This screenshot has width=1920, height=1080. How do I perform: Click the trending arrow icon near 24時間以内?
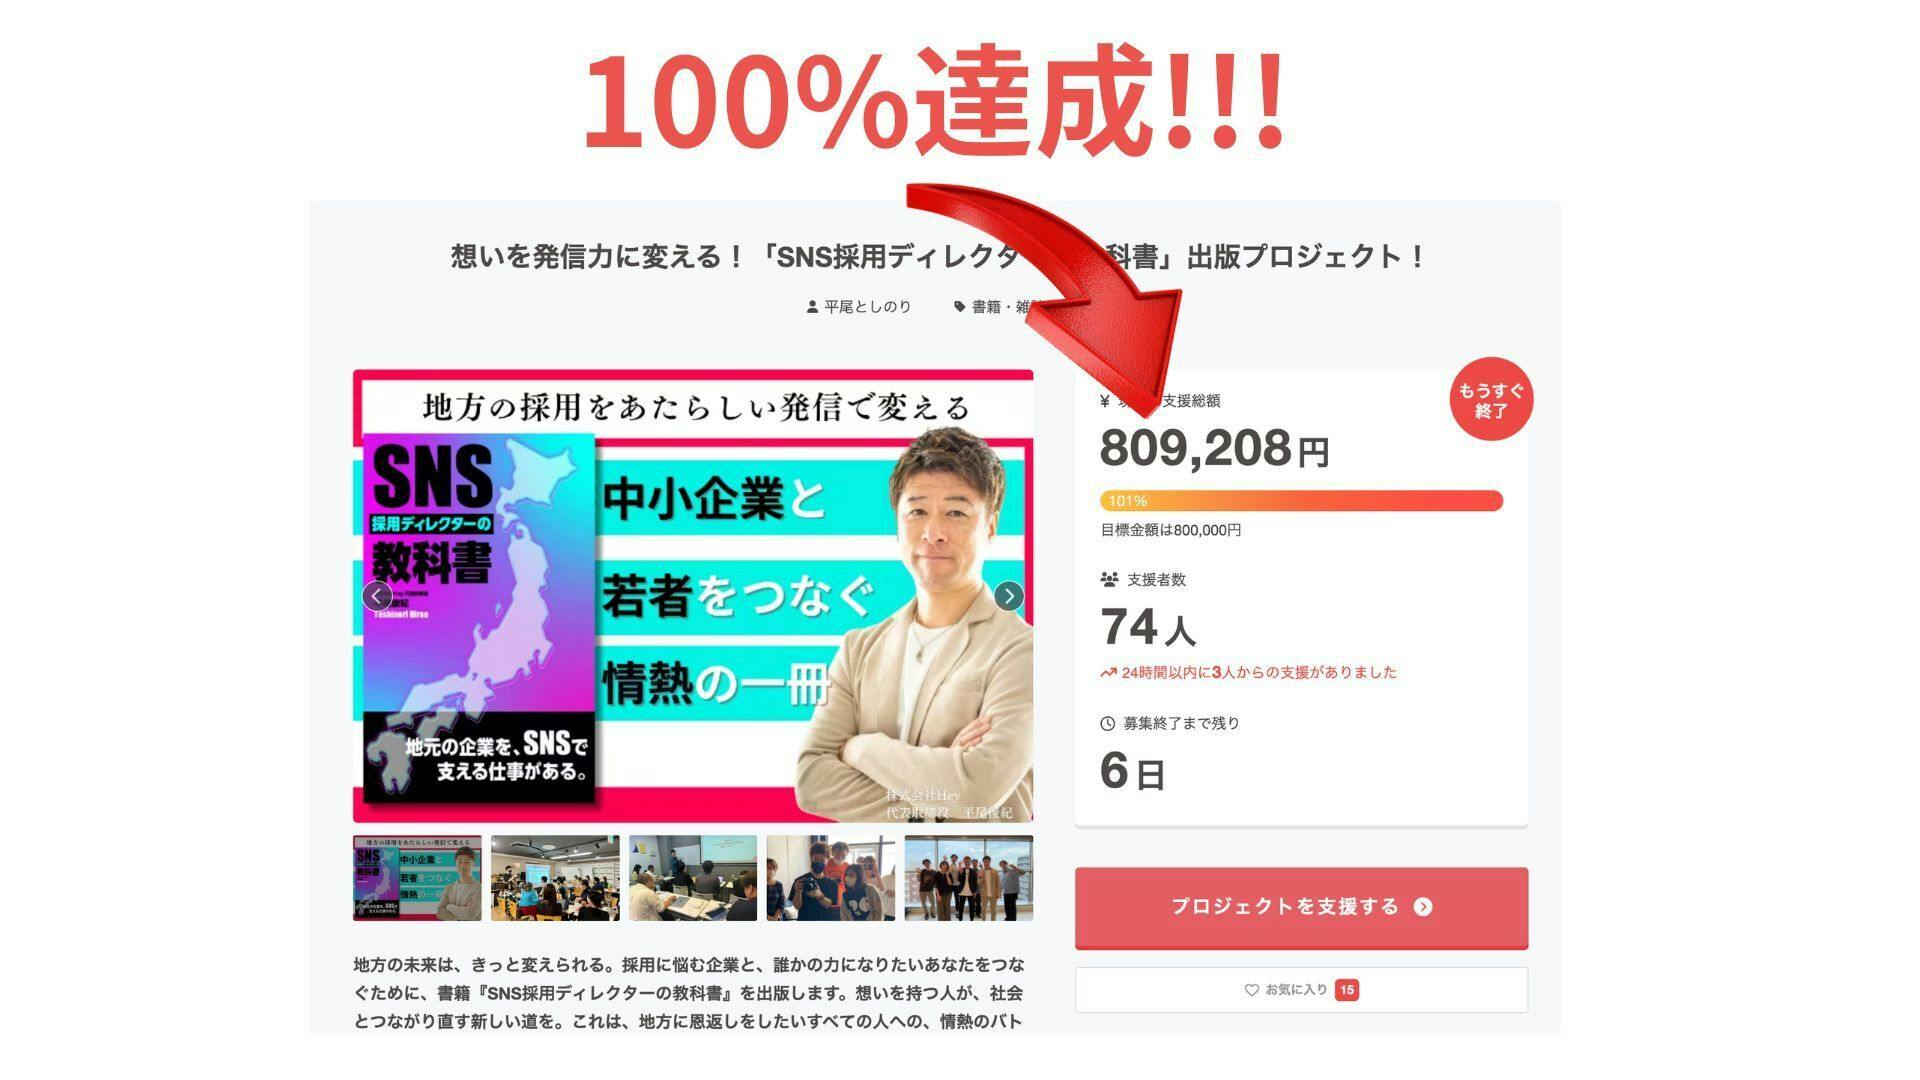click(x=1108, y=673)
